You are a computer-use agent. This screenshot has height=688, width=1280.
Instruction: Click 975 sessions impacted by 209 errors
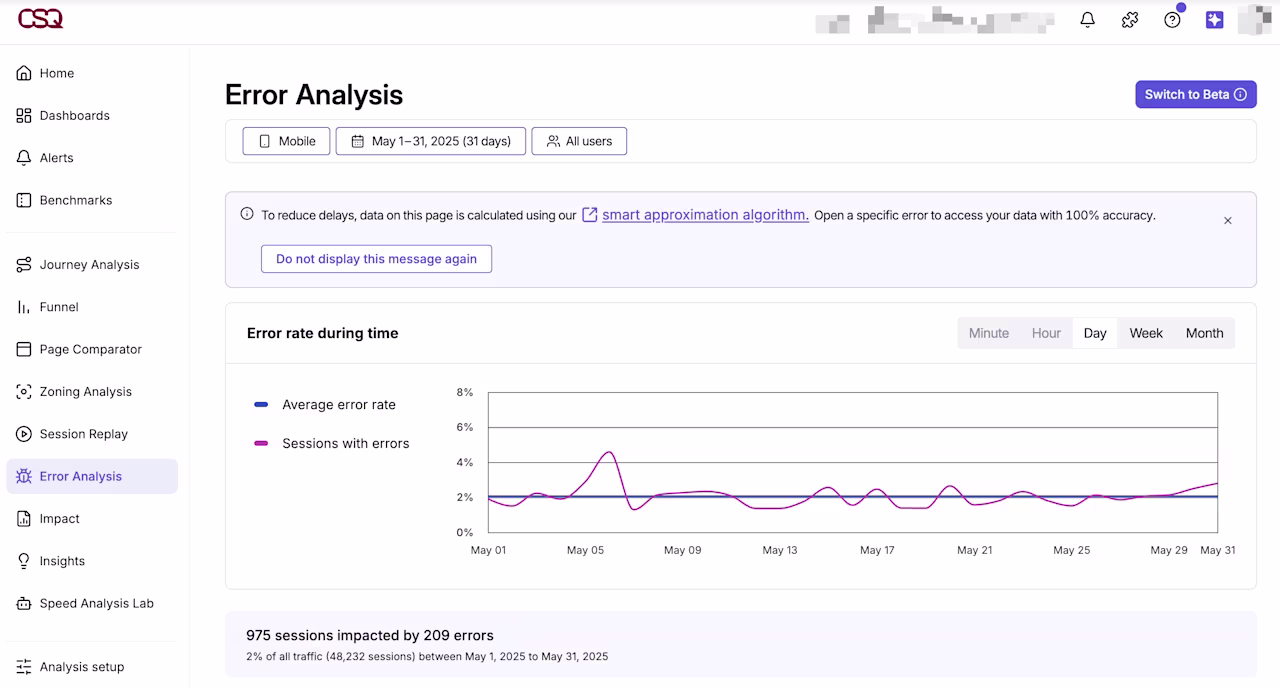click(370, 635)
